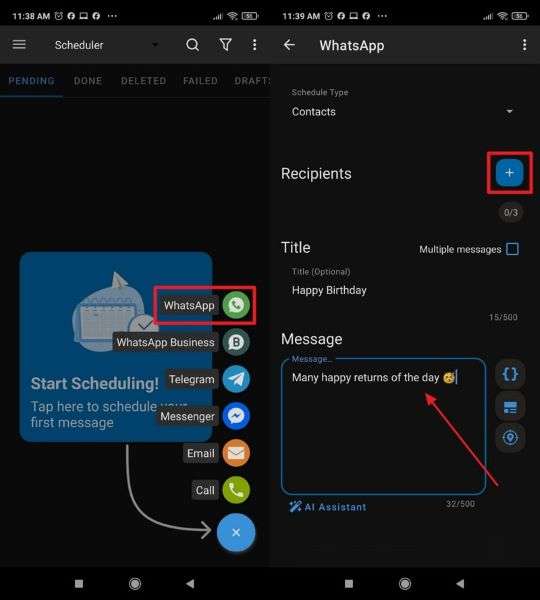This screenshot has width=540, height=600.
Task: Tap the WhatsApp label
Action: pyautogui.click(x=189, y=305)
